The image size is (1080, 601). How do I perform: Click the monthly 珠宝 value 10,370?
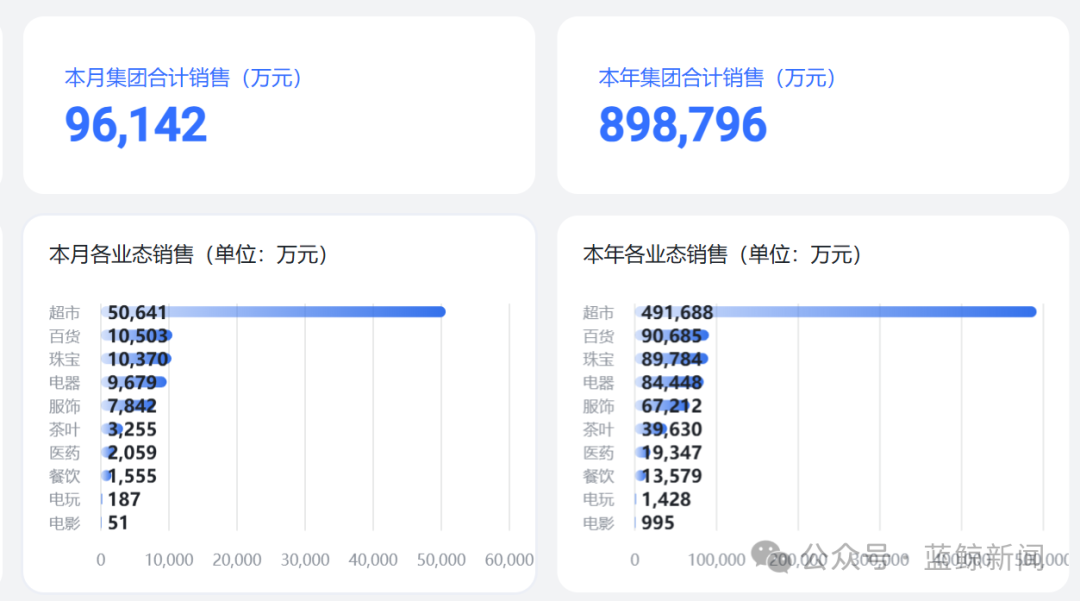click(x=137, y=359)
